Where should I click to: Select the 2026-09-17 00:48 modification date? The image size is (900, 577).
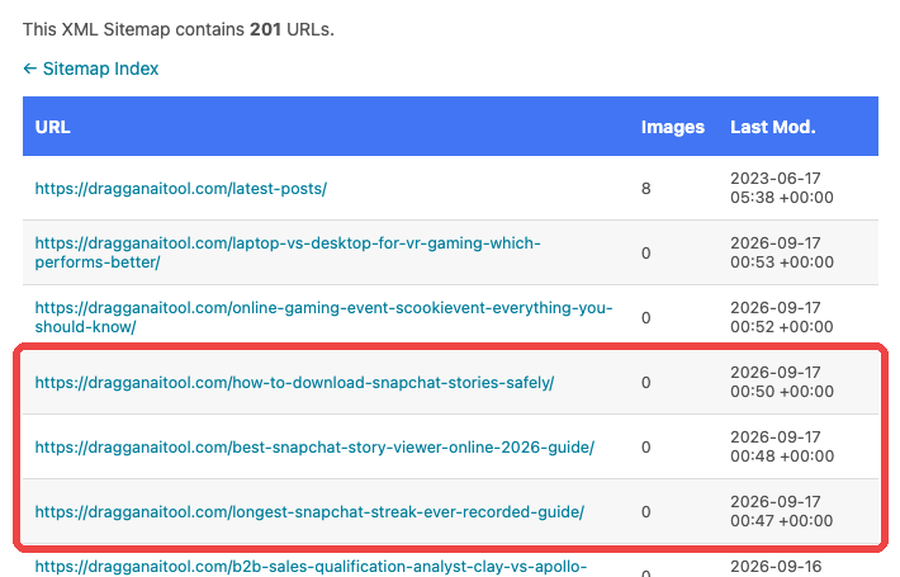(x=782, y=447)
